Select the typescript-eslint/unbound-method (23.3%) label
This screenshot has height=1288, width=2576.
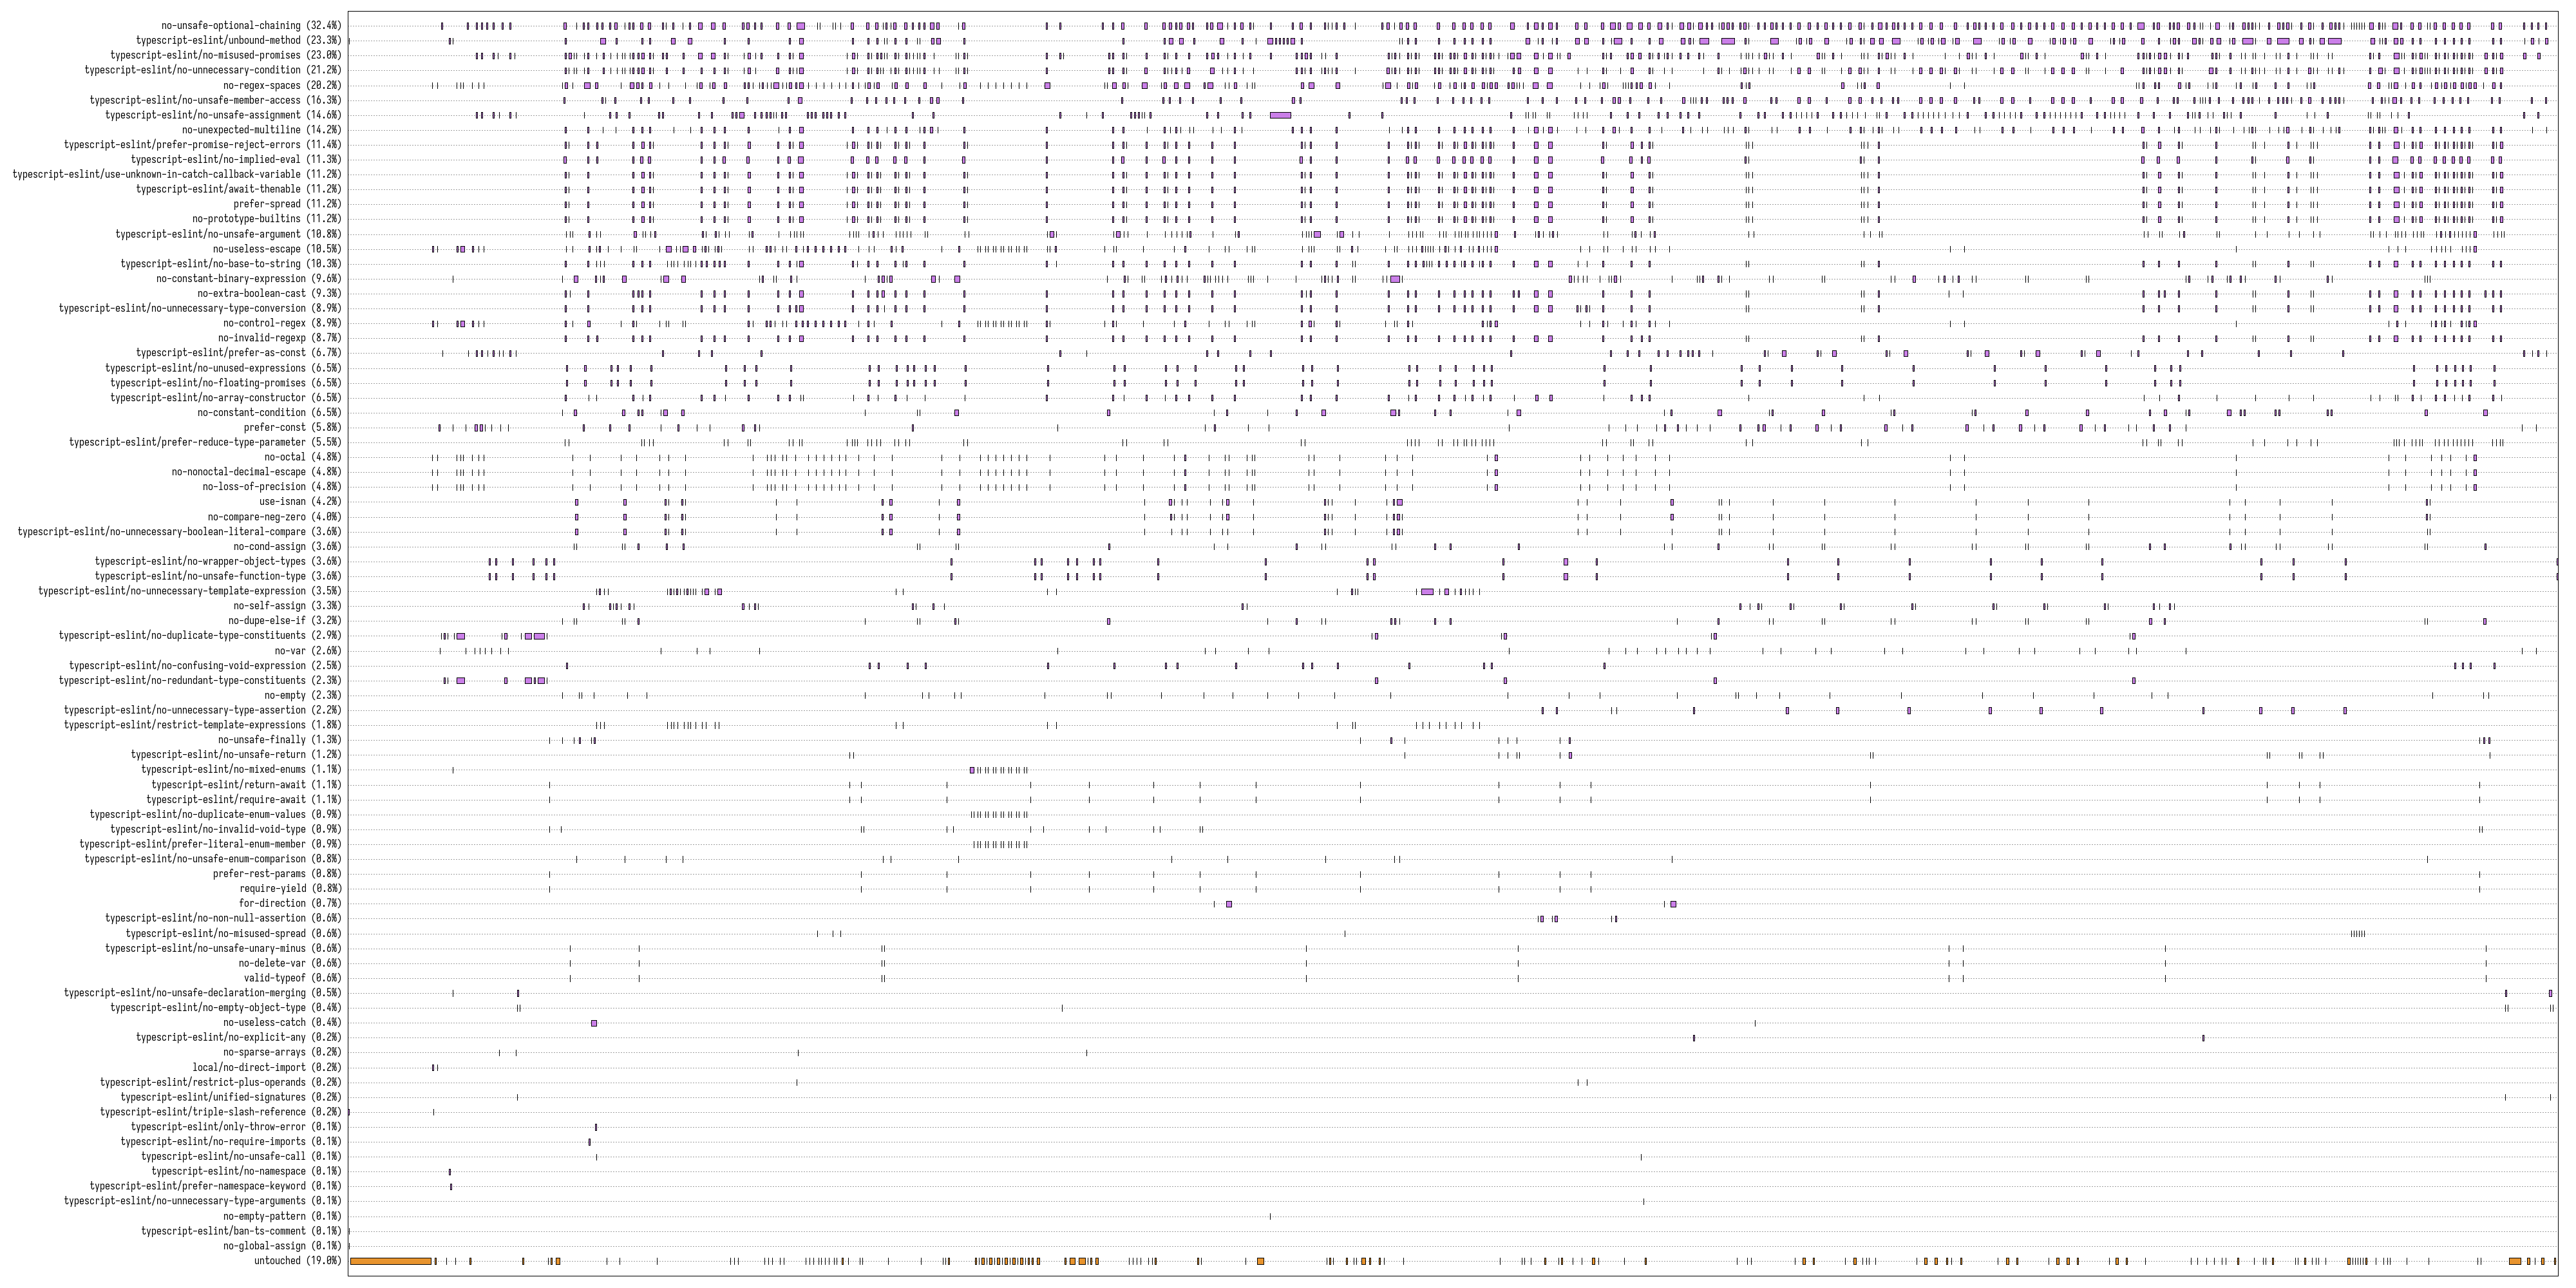point(238,41)
